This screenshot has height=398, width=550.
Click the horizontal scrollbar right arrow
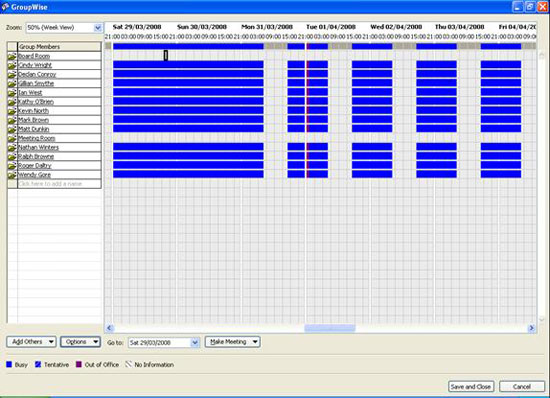click(532, 328)
